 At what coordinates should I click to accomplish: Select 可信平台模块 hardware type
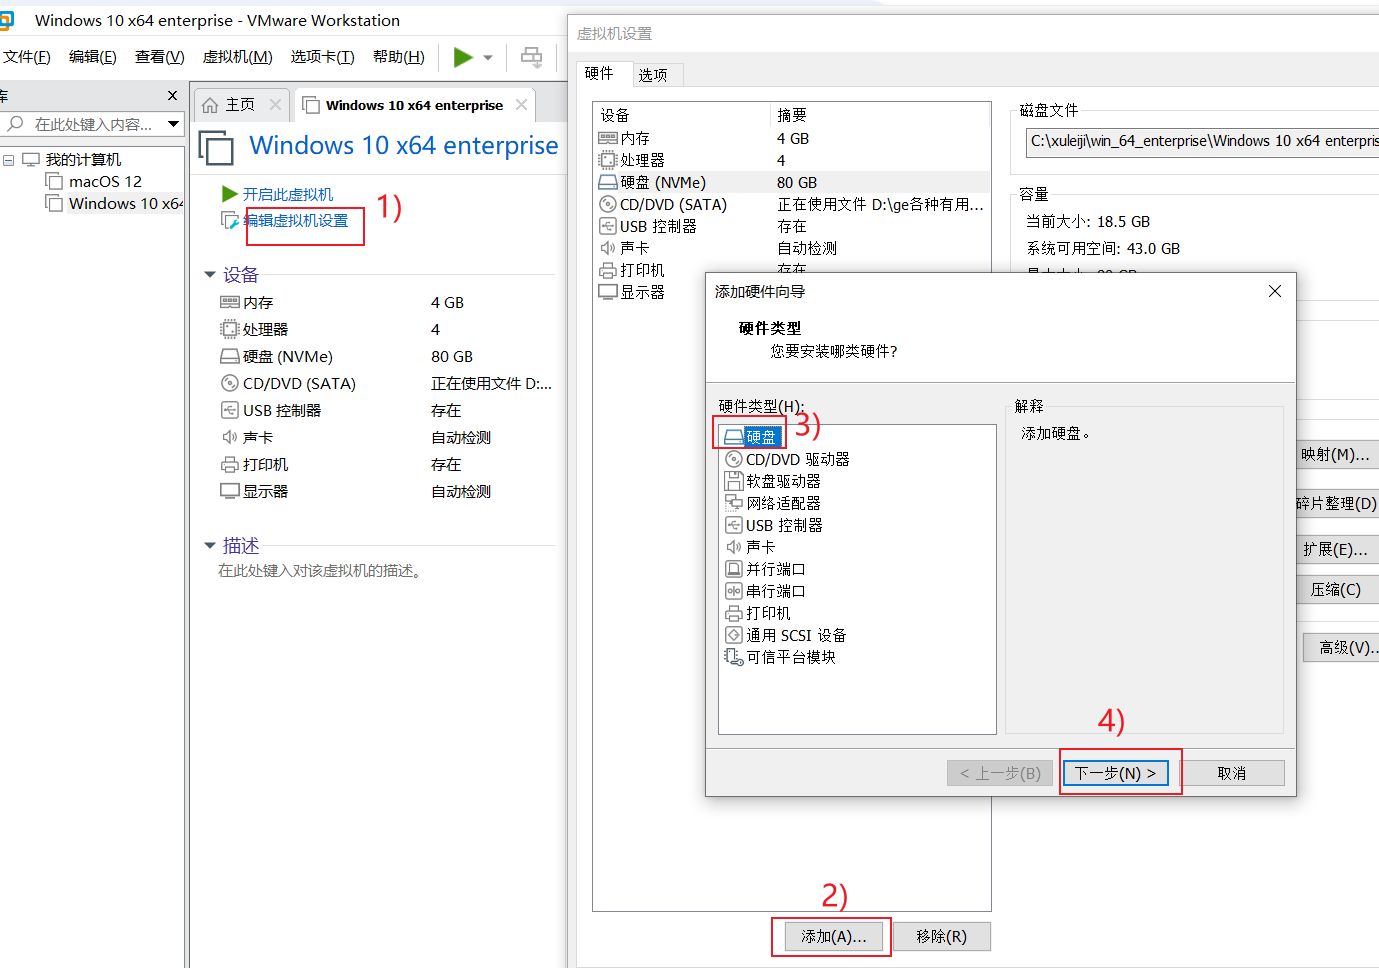[x=790, y=657]
